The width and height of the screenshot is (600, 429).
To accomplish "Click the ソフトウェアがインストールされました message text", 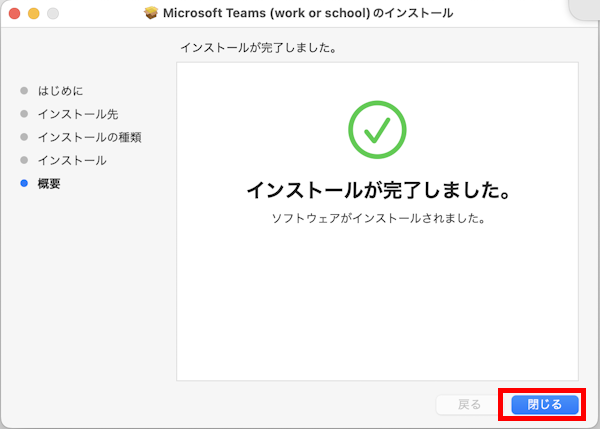I will [378, 217].
